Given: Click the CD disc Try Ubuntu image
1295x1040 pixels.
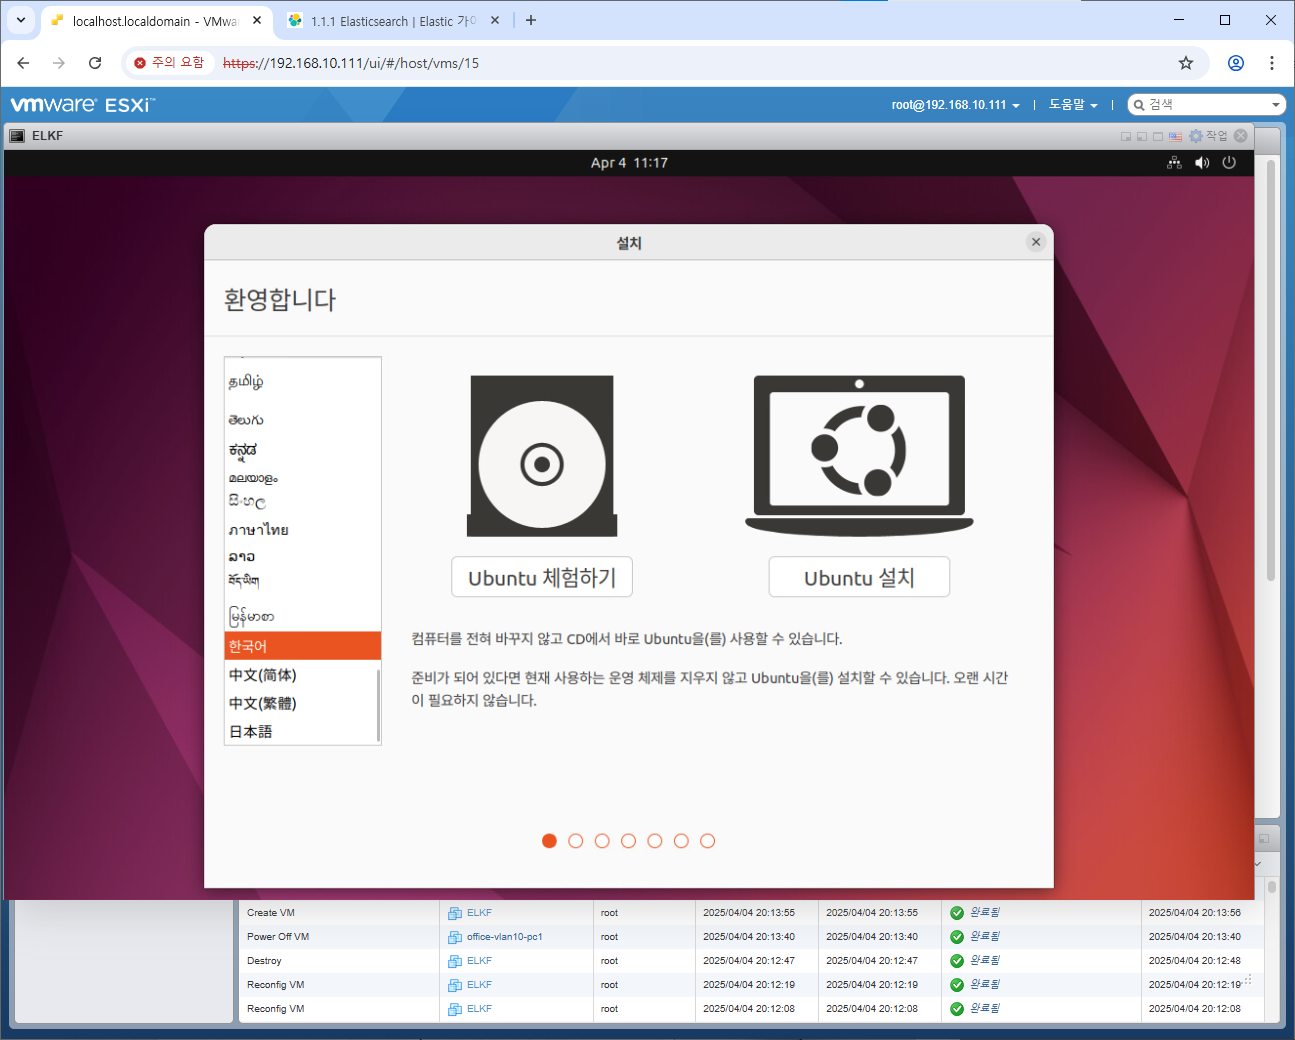Looking at the screenshot, I should pos(542,456).
